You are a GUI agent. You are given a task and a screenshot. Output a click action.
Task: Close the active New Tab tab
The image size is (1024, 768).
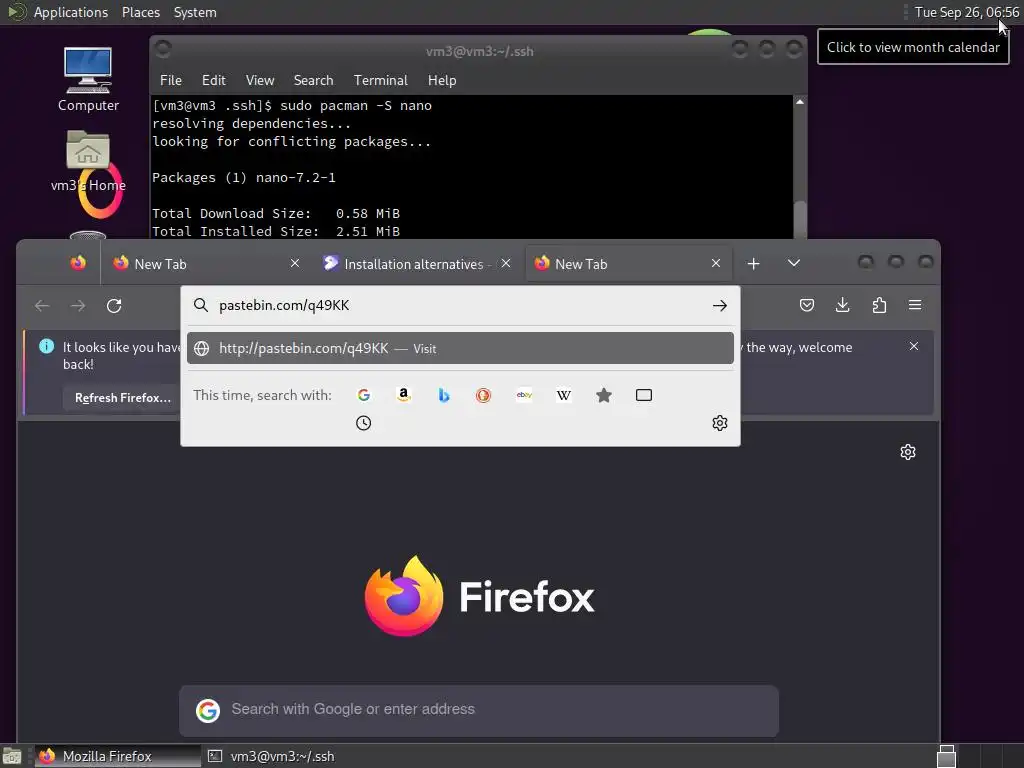pyautogui.click(x=716, y=263)
